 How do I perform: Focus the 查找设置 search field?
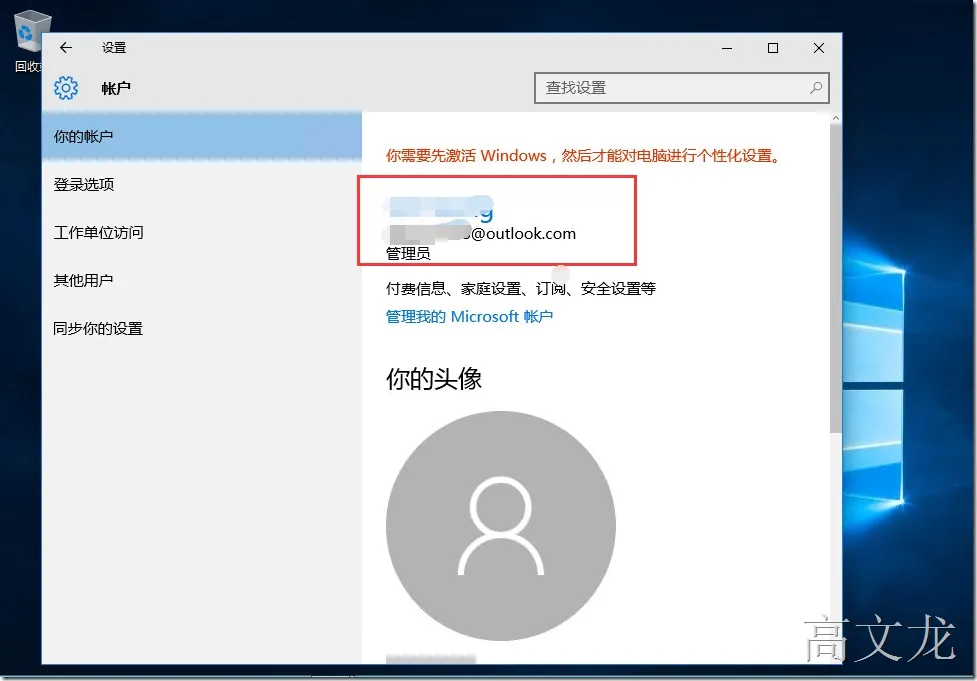tap(682, 88)
